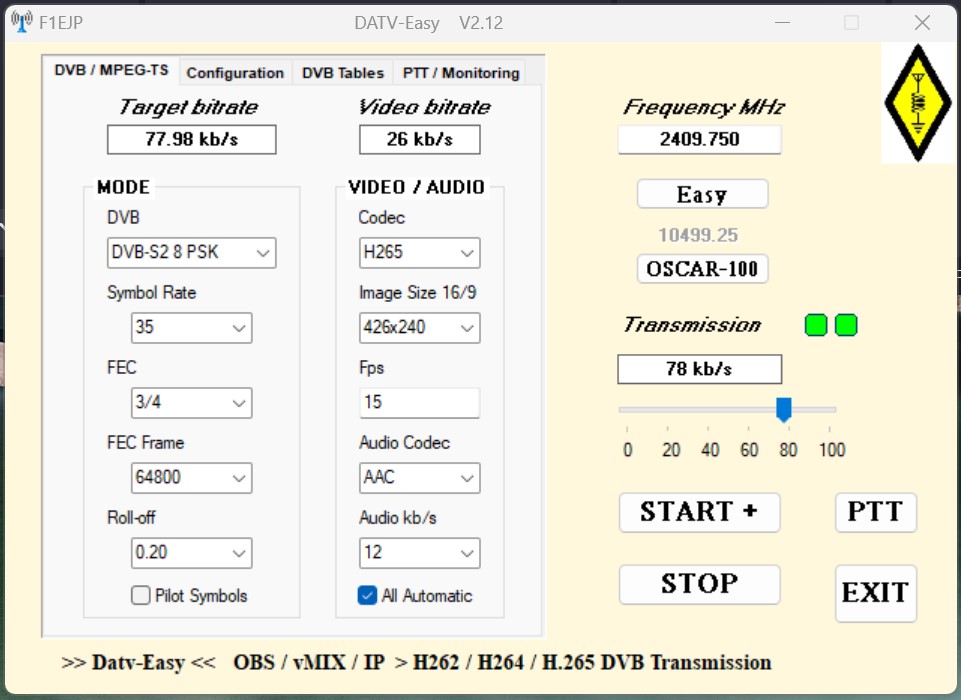
Task: Click the blue transmission level slider thumb
Action: point(784,409)
